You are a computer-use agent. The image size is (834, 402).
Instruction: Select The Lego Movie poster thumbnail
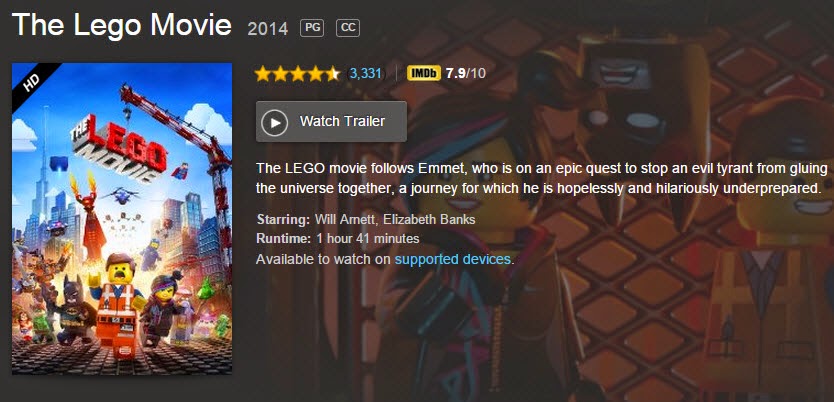tap(122, 220)
